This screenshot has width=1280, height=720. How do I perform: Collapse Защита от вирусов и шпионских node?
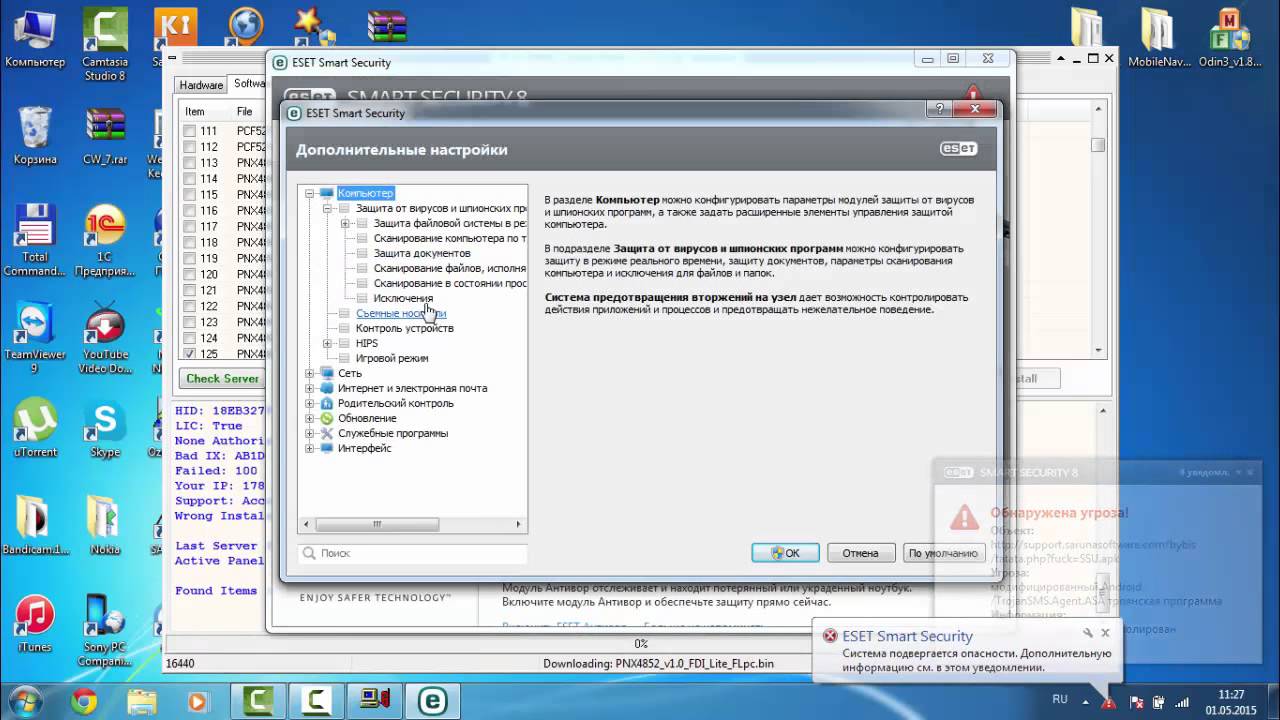[328, 208]
